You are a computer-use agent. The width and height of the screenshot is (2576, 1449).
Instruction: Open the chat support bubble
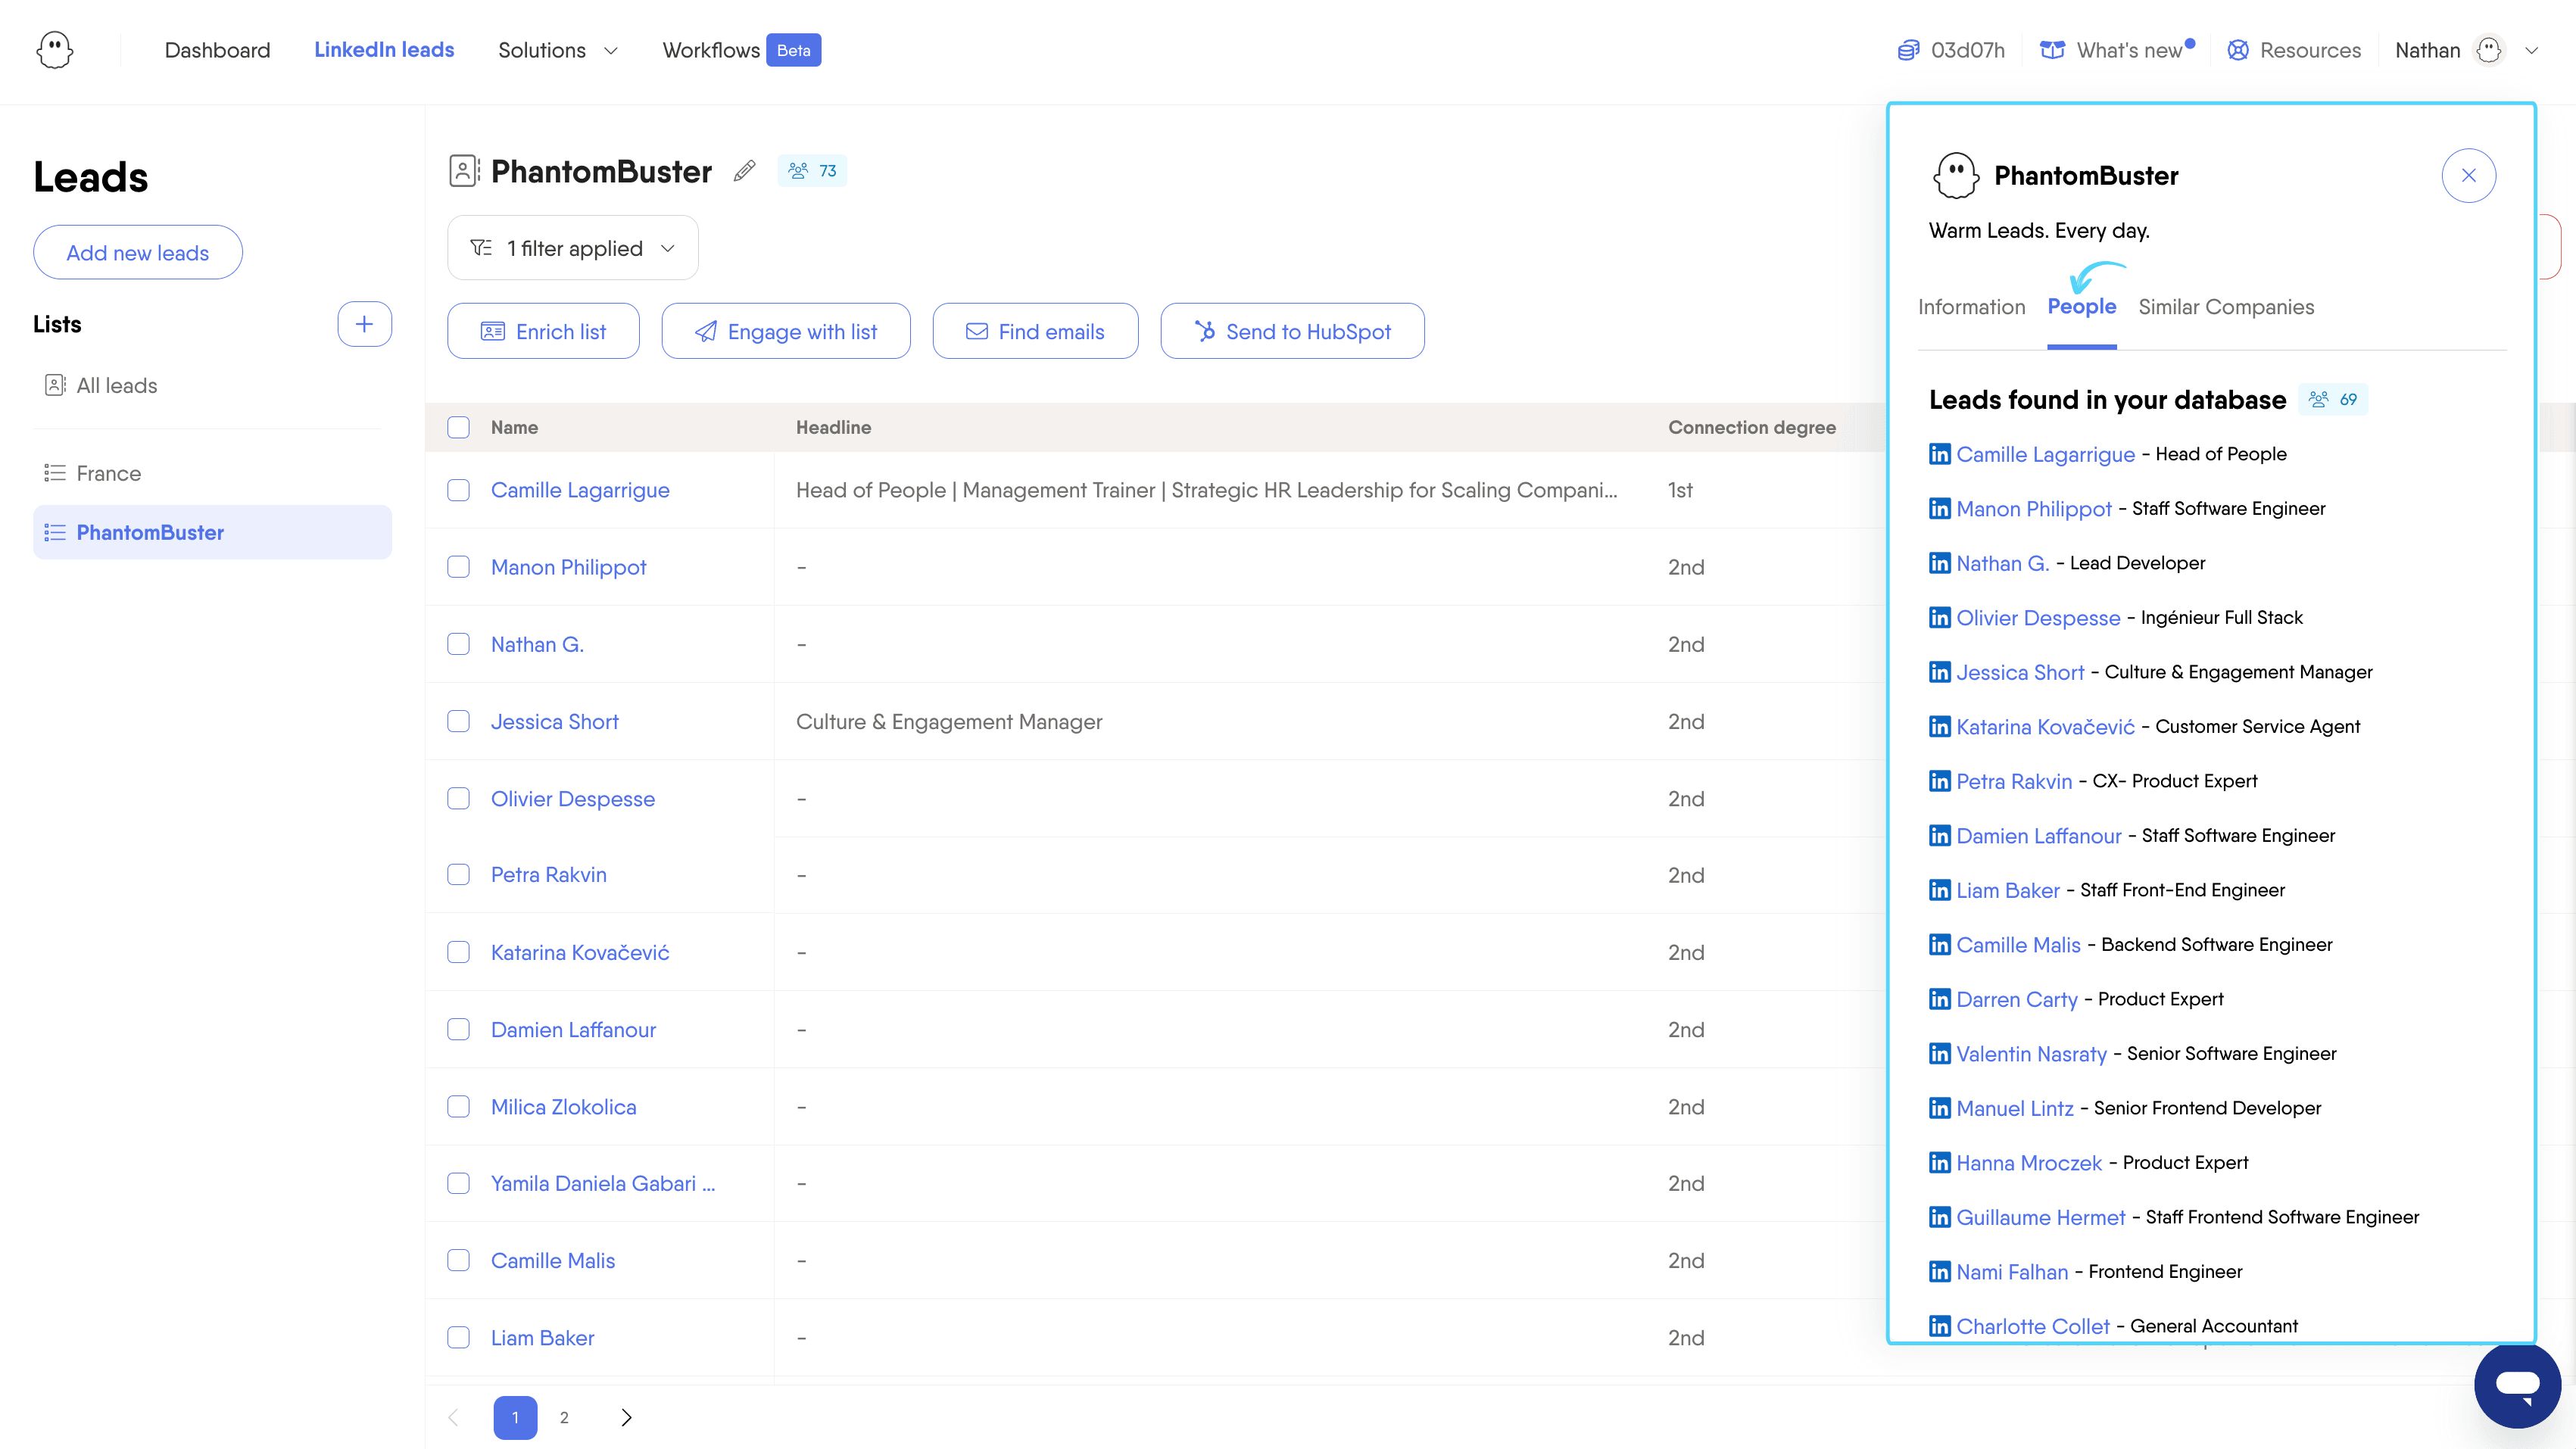click(2517, 1385)
